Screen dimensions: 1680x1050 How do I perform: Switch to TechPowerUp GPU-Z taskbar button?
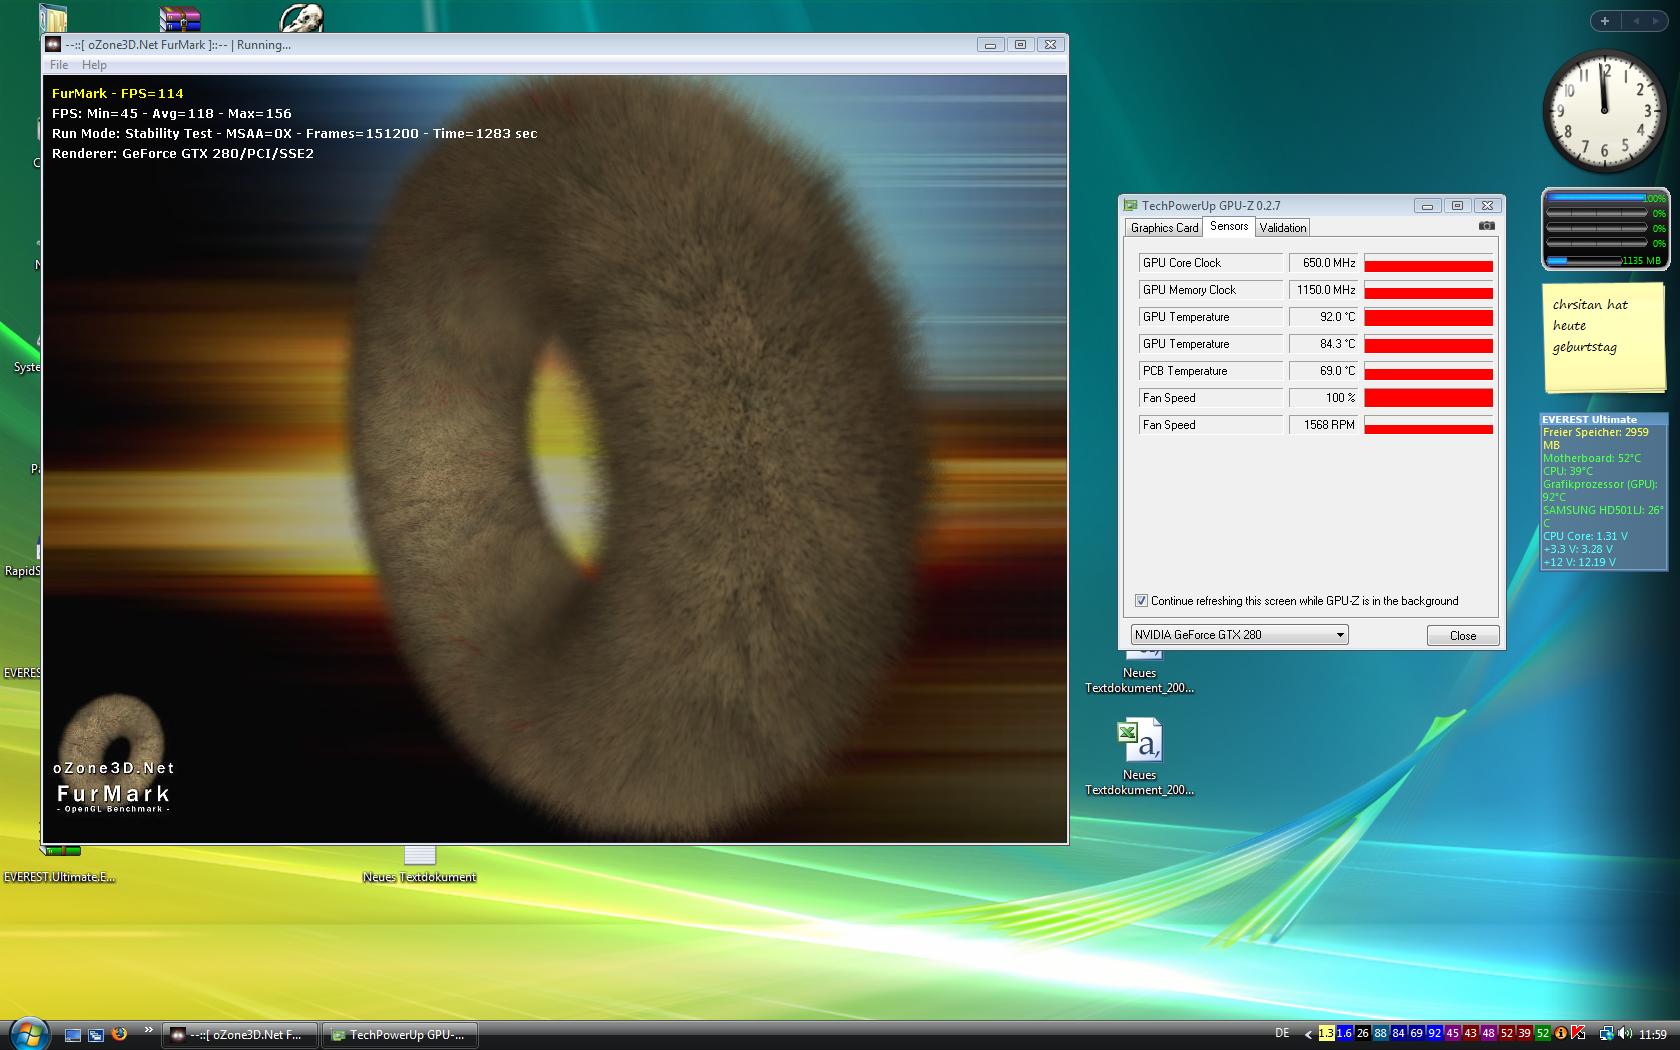(x=400, y=1035)
